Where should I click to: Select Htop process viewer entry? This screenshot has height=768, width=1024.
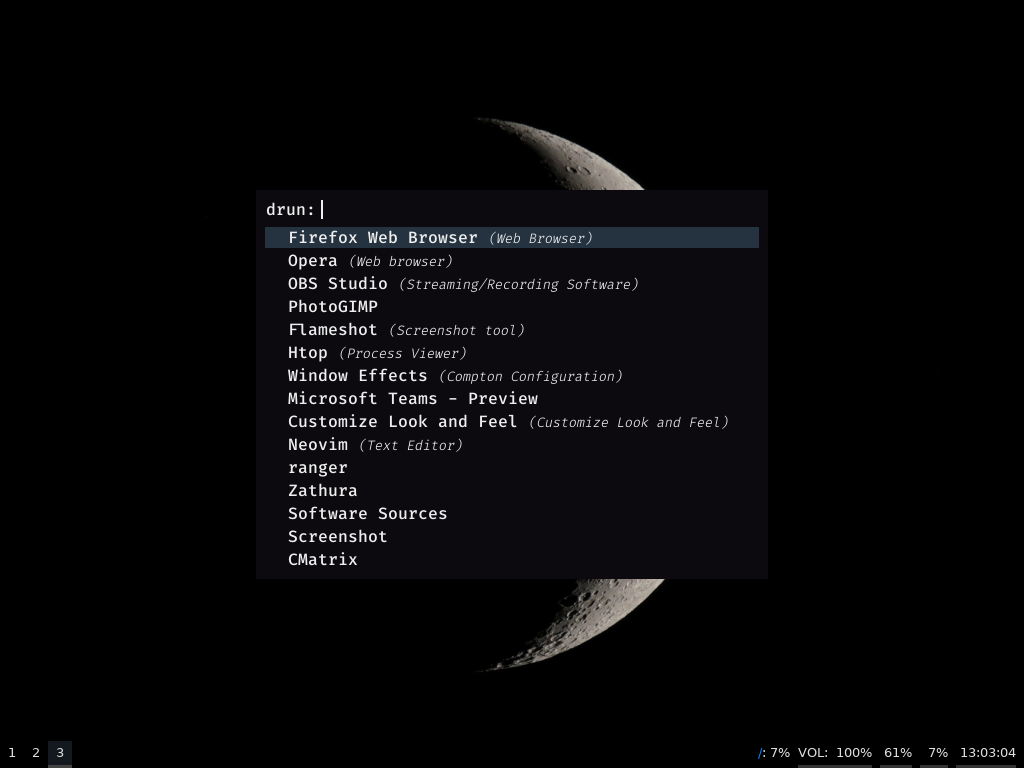511,353
